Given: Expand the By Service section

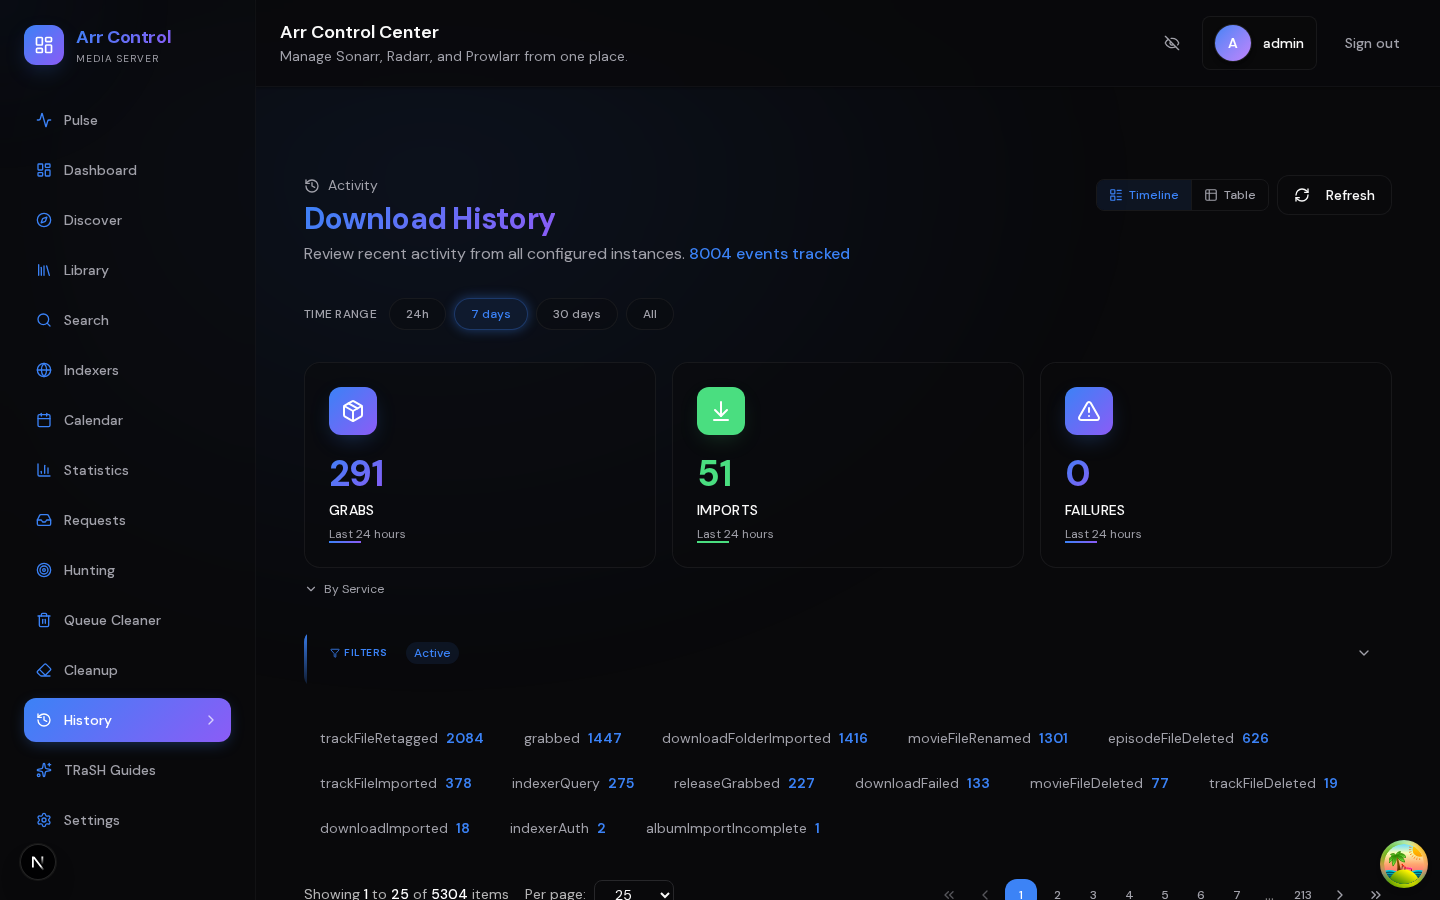Looking at the screenshot, I should pyautogui.click(x=345, y=589).
